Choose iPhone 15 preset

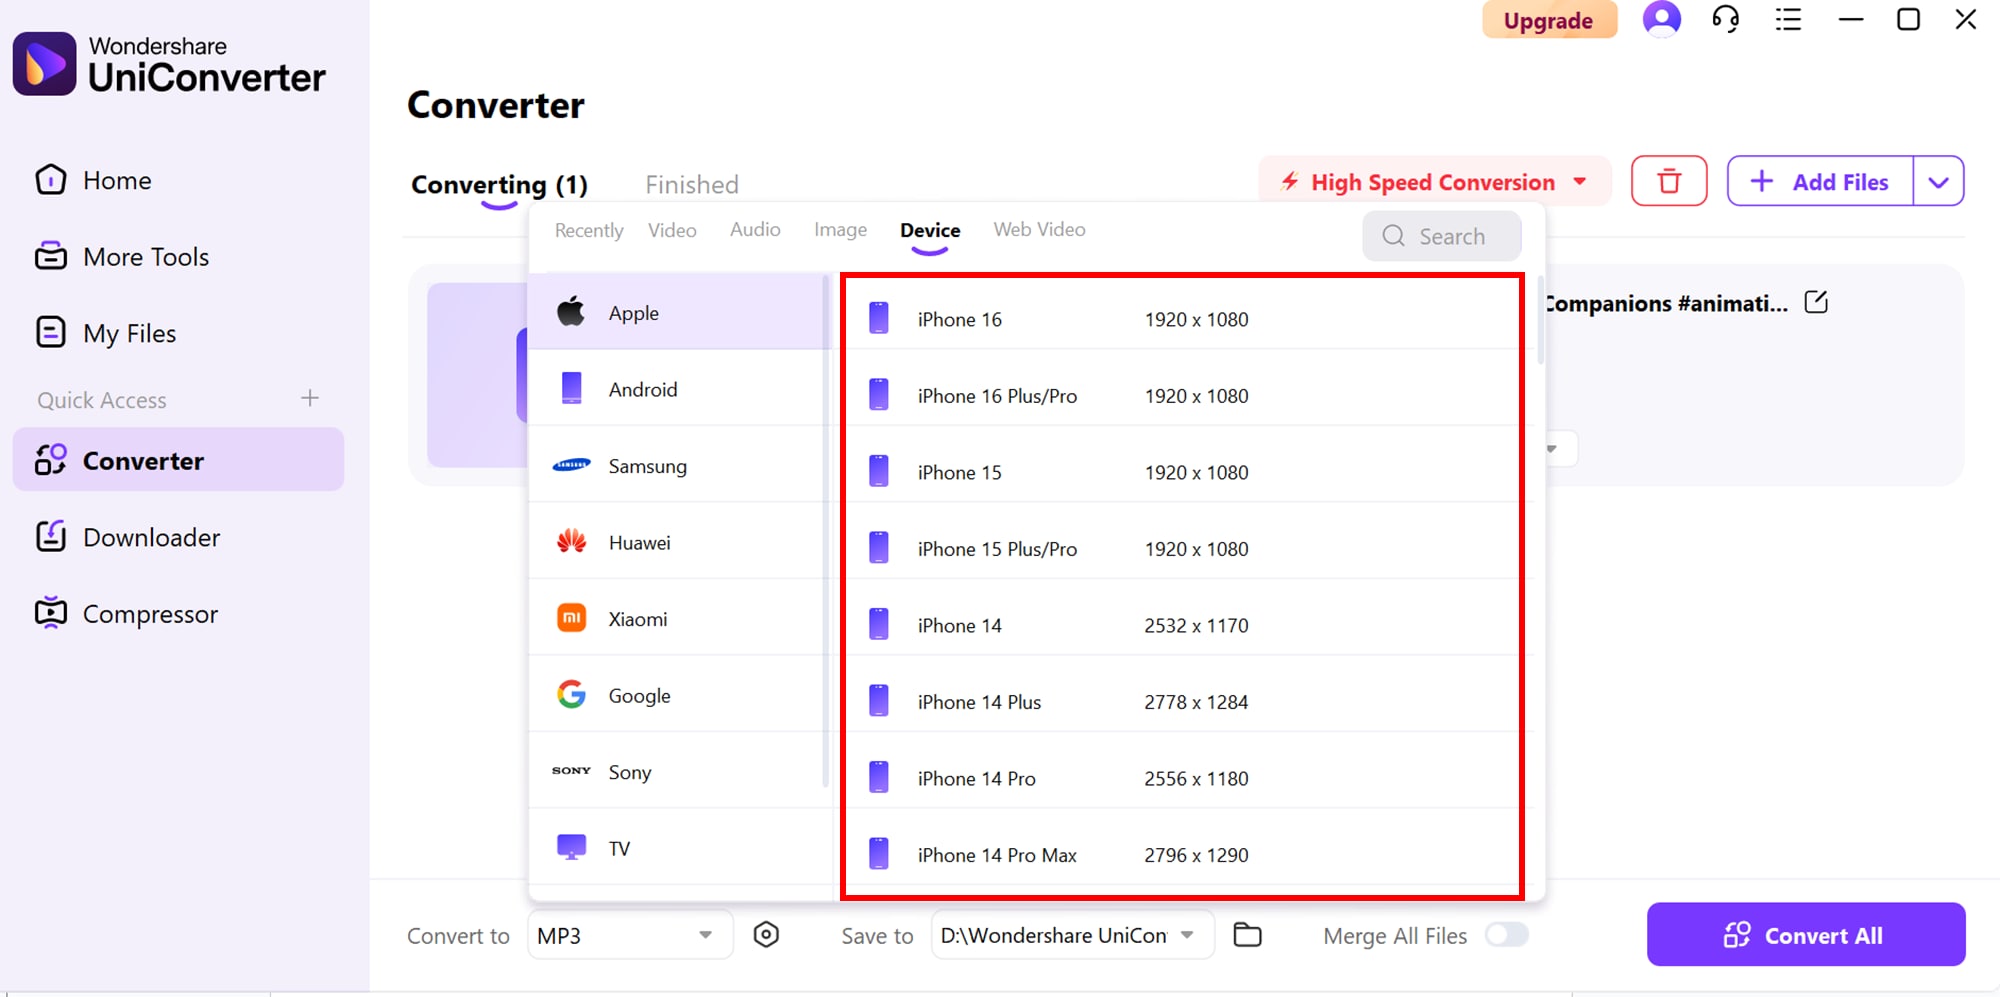tap(1183, 472)
